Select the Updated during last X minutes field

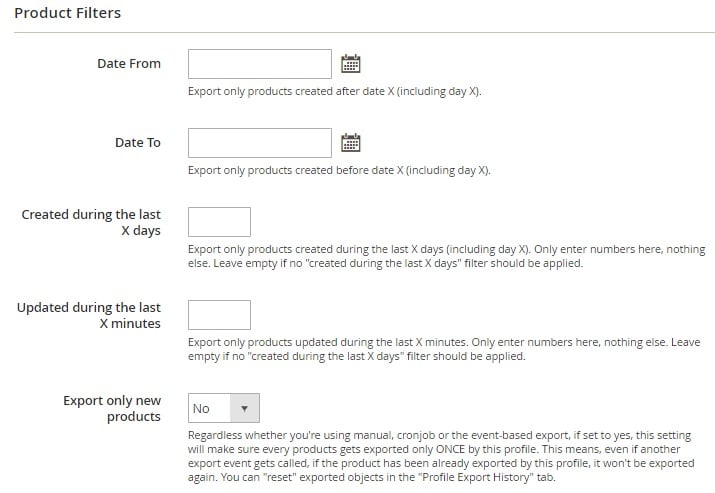click(219, 315)
